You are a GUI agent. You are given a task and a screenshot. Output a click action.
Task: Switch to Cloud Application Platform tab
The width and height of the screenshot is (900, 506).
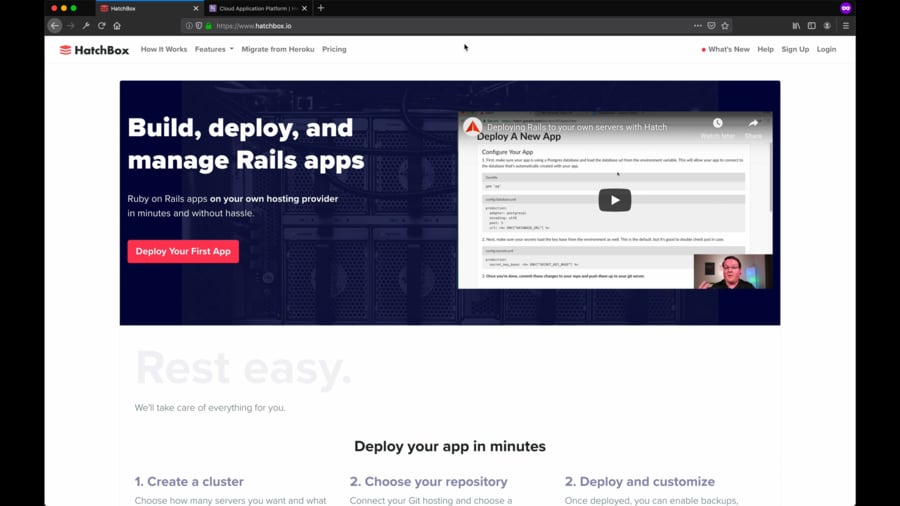(x=258, y=9)
